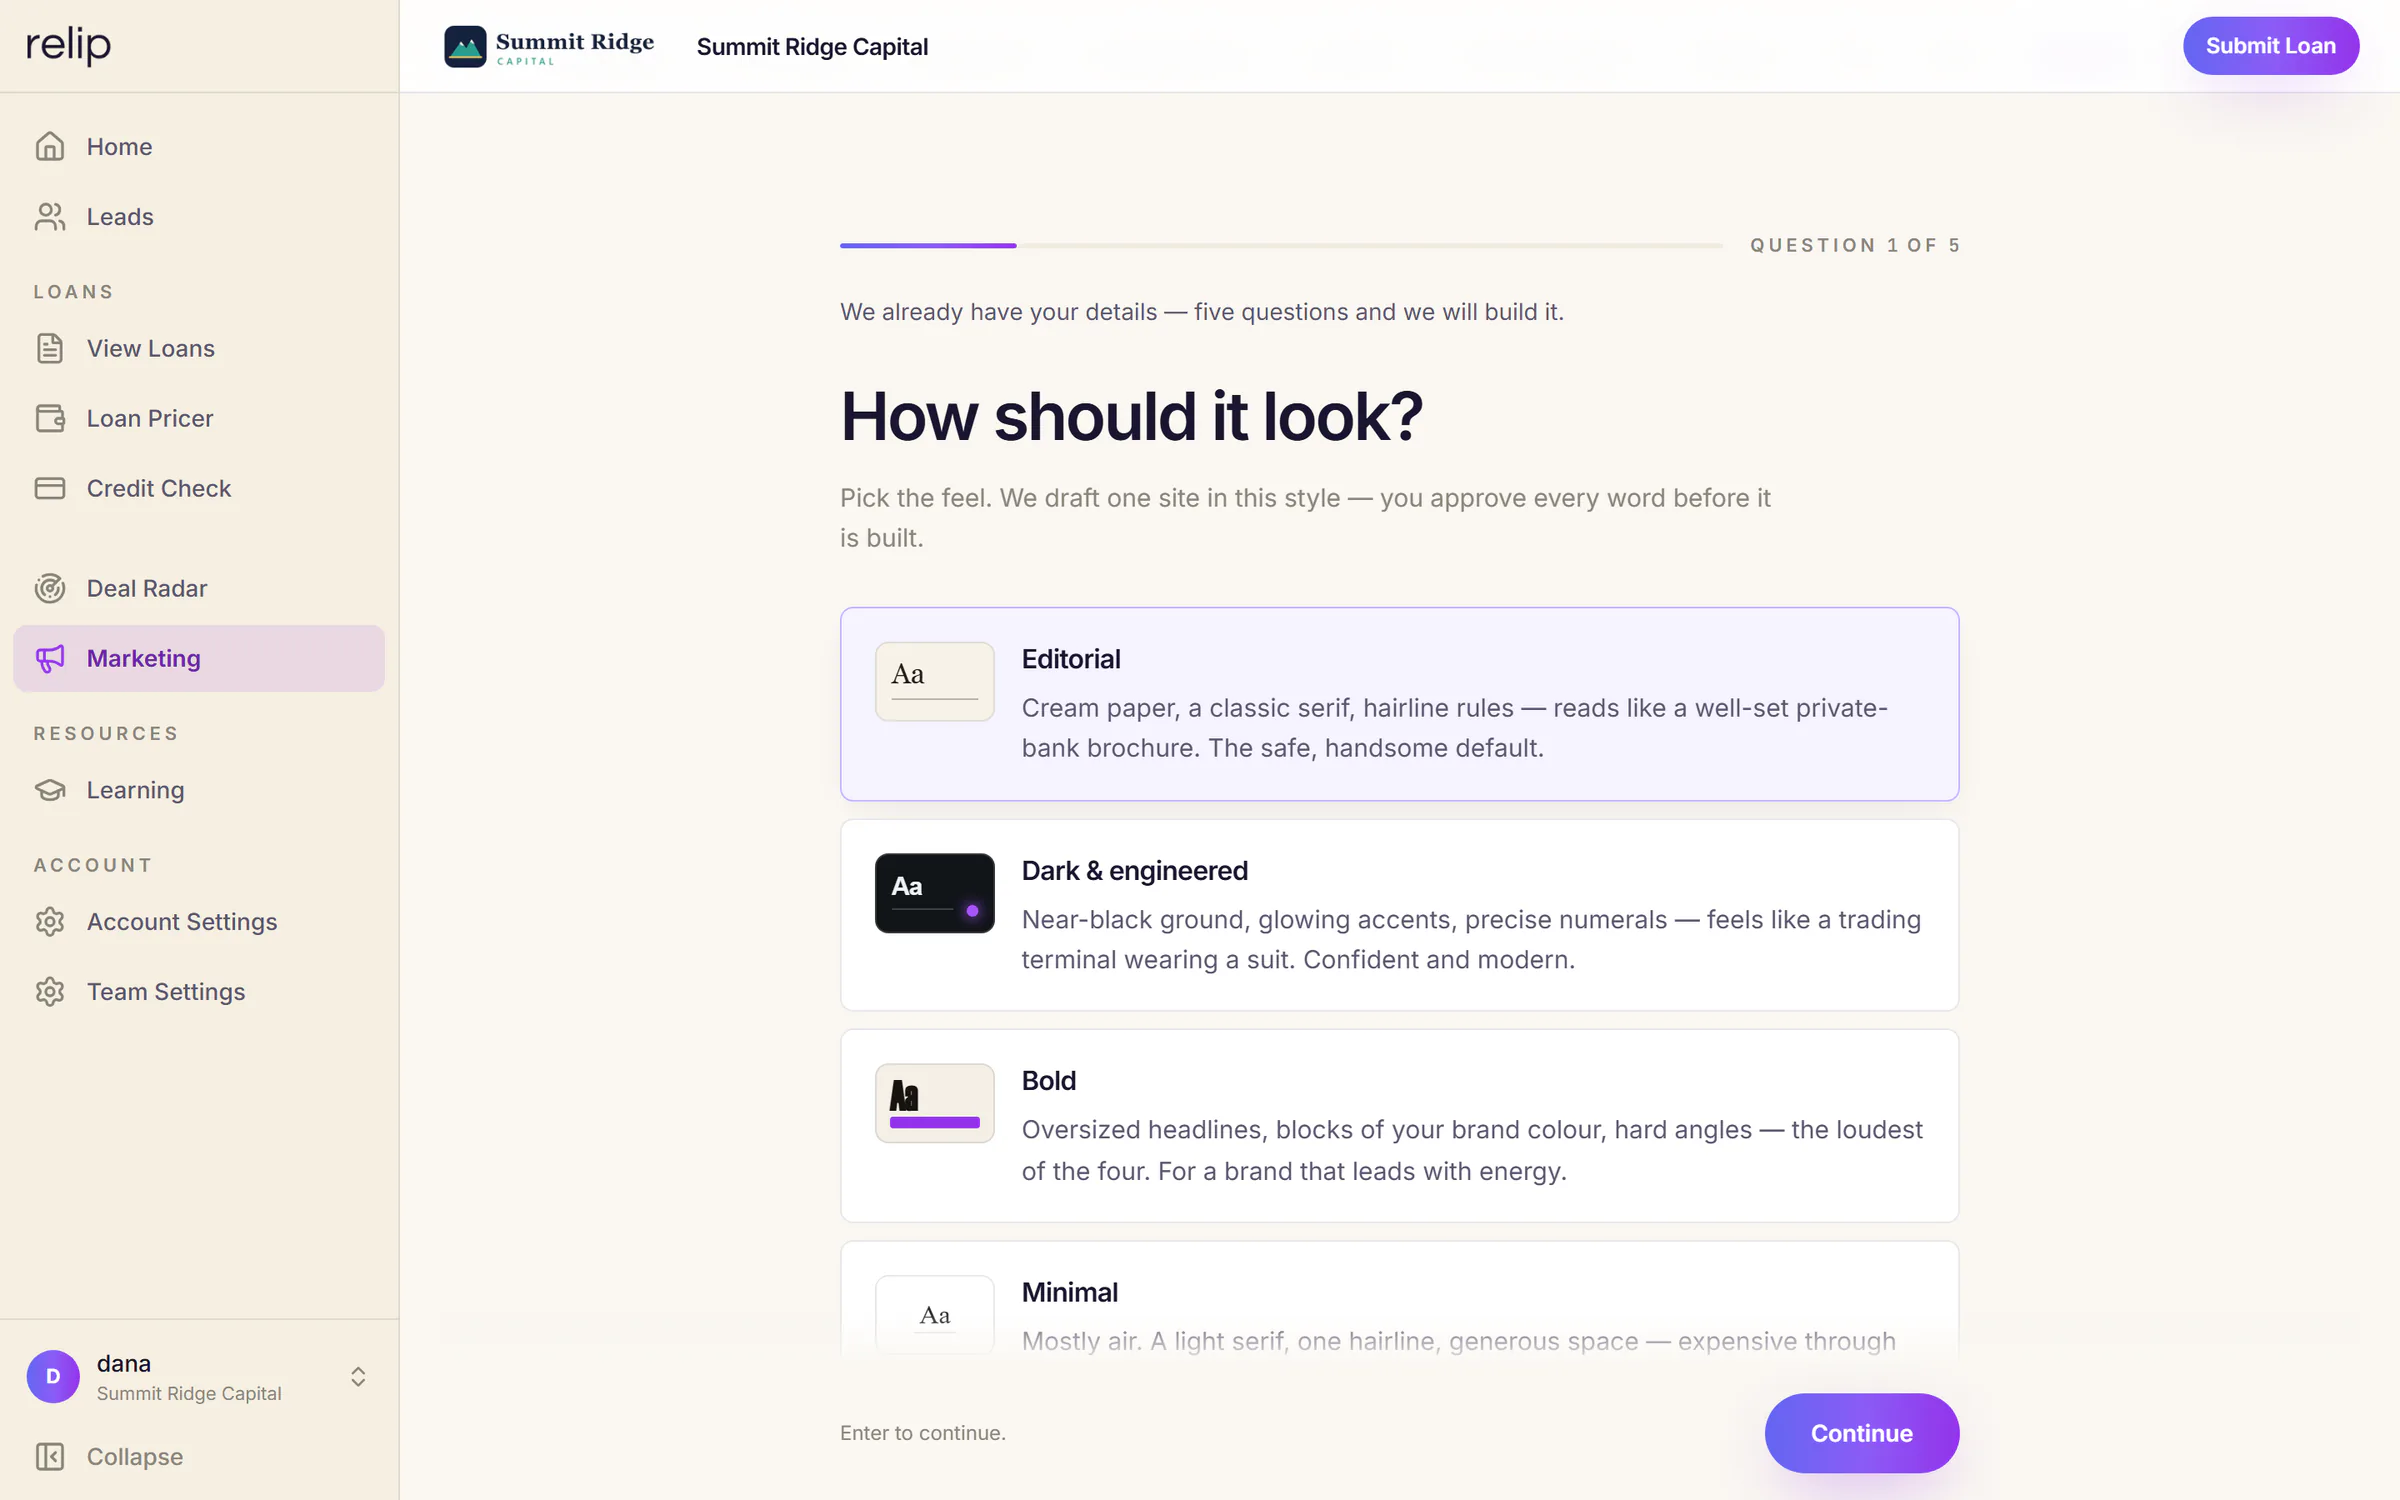The width and height of the screenshot is (2400, 1500).
Task: Click the Leads people icon
Action: 50,217
